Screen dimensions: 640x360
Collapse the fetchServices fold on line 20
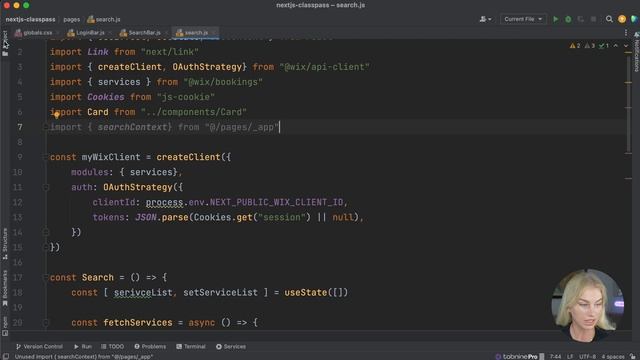coord(46,322)
